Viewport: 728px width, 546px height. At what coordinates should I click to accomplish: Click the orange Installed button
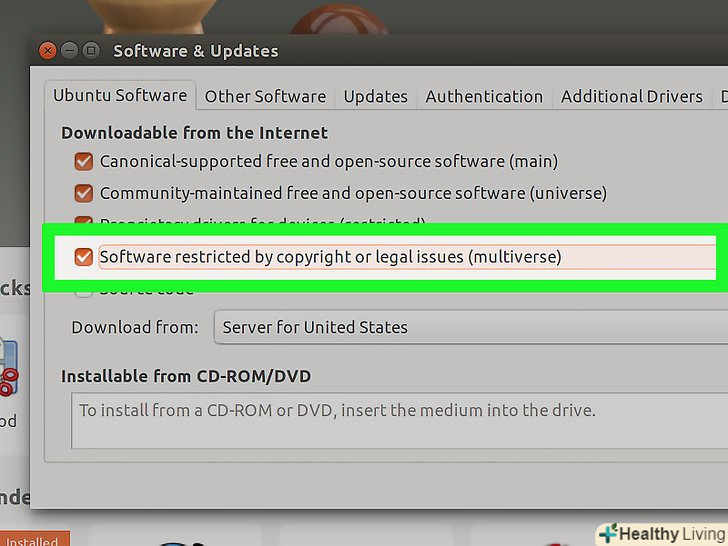34,539
